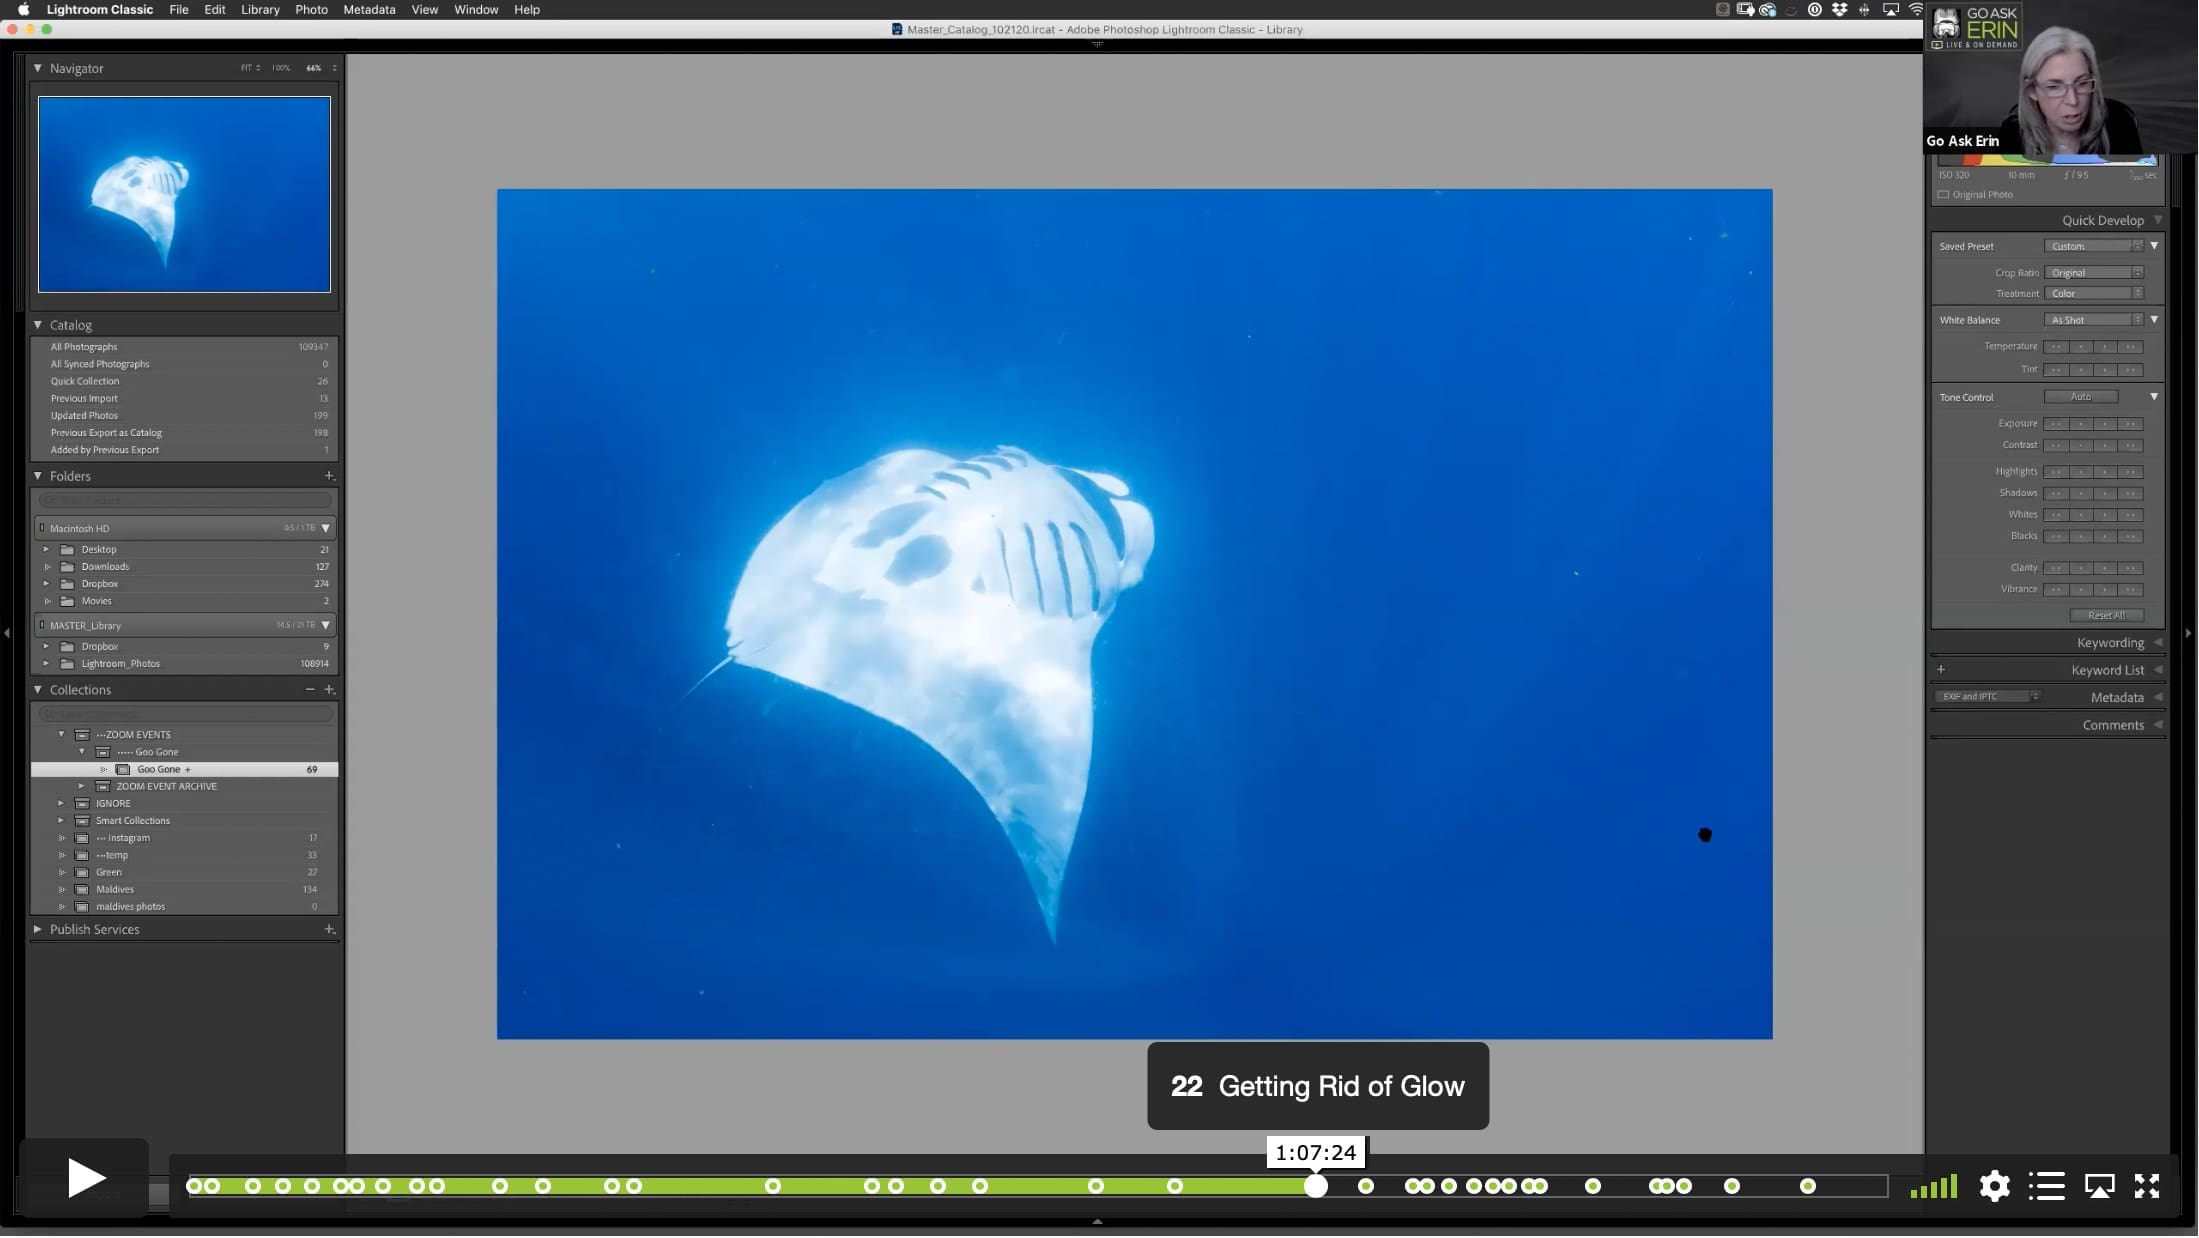Click plus icon beside Publish Services

[329, 930]
